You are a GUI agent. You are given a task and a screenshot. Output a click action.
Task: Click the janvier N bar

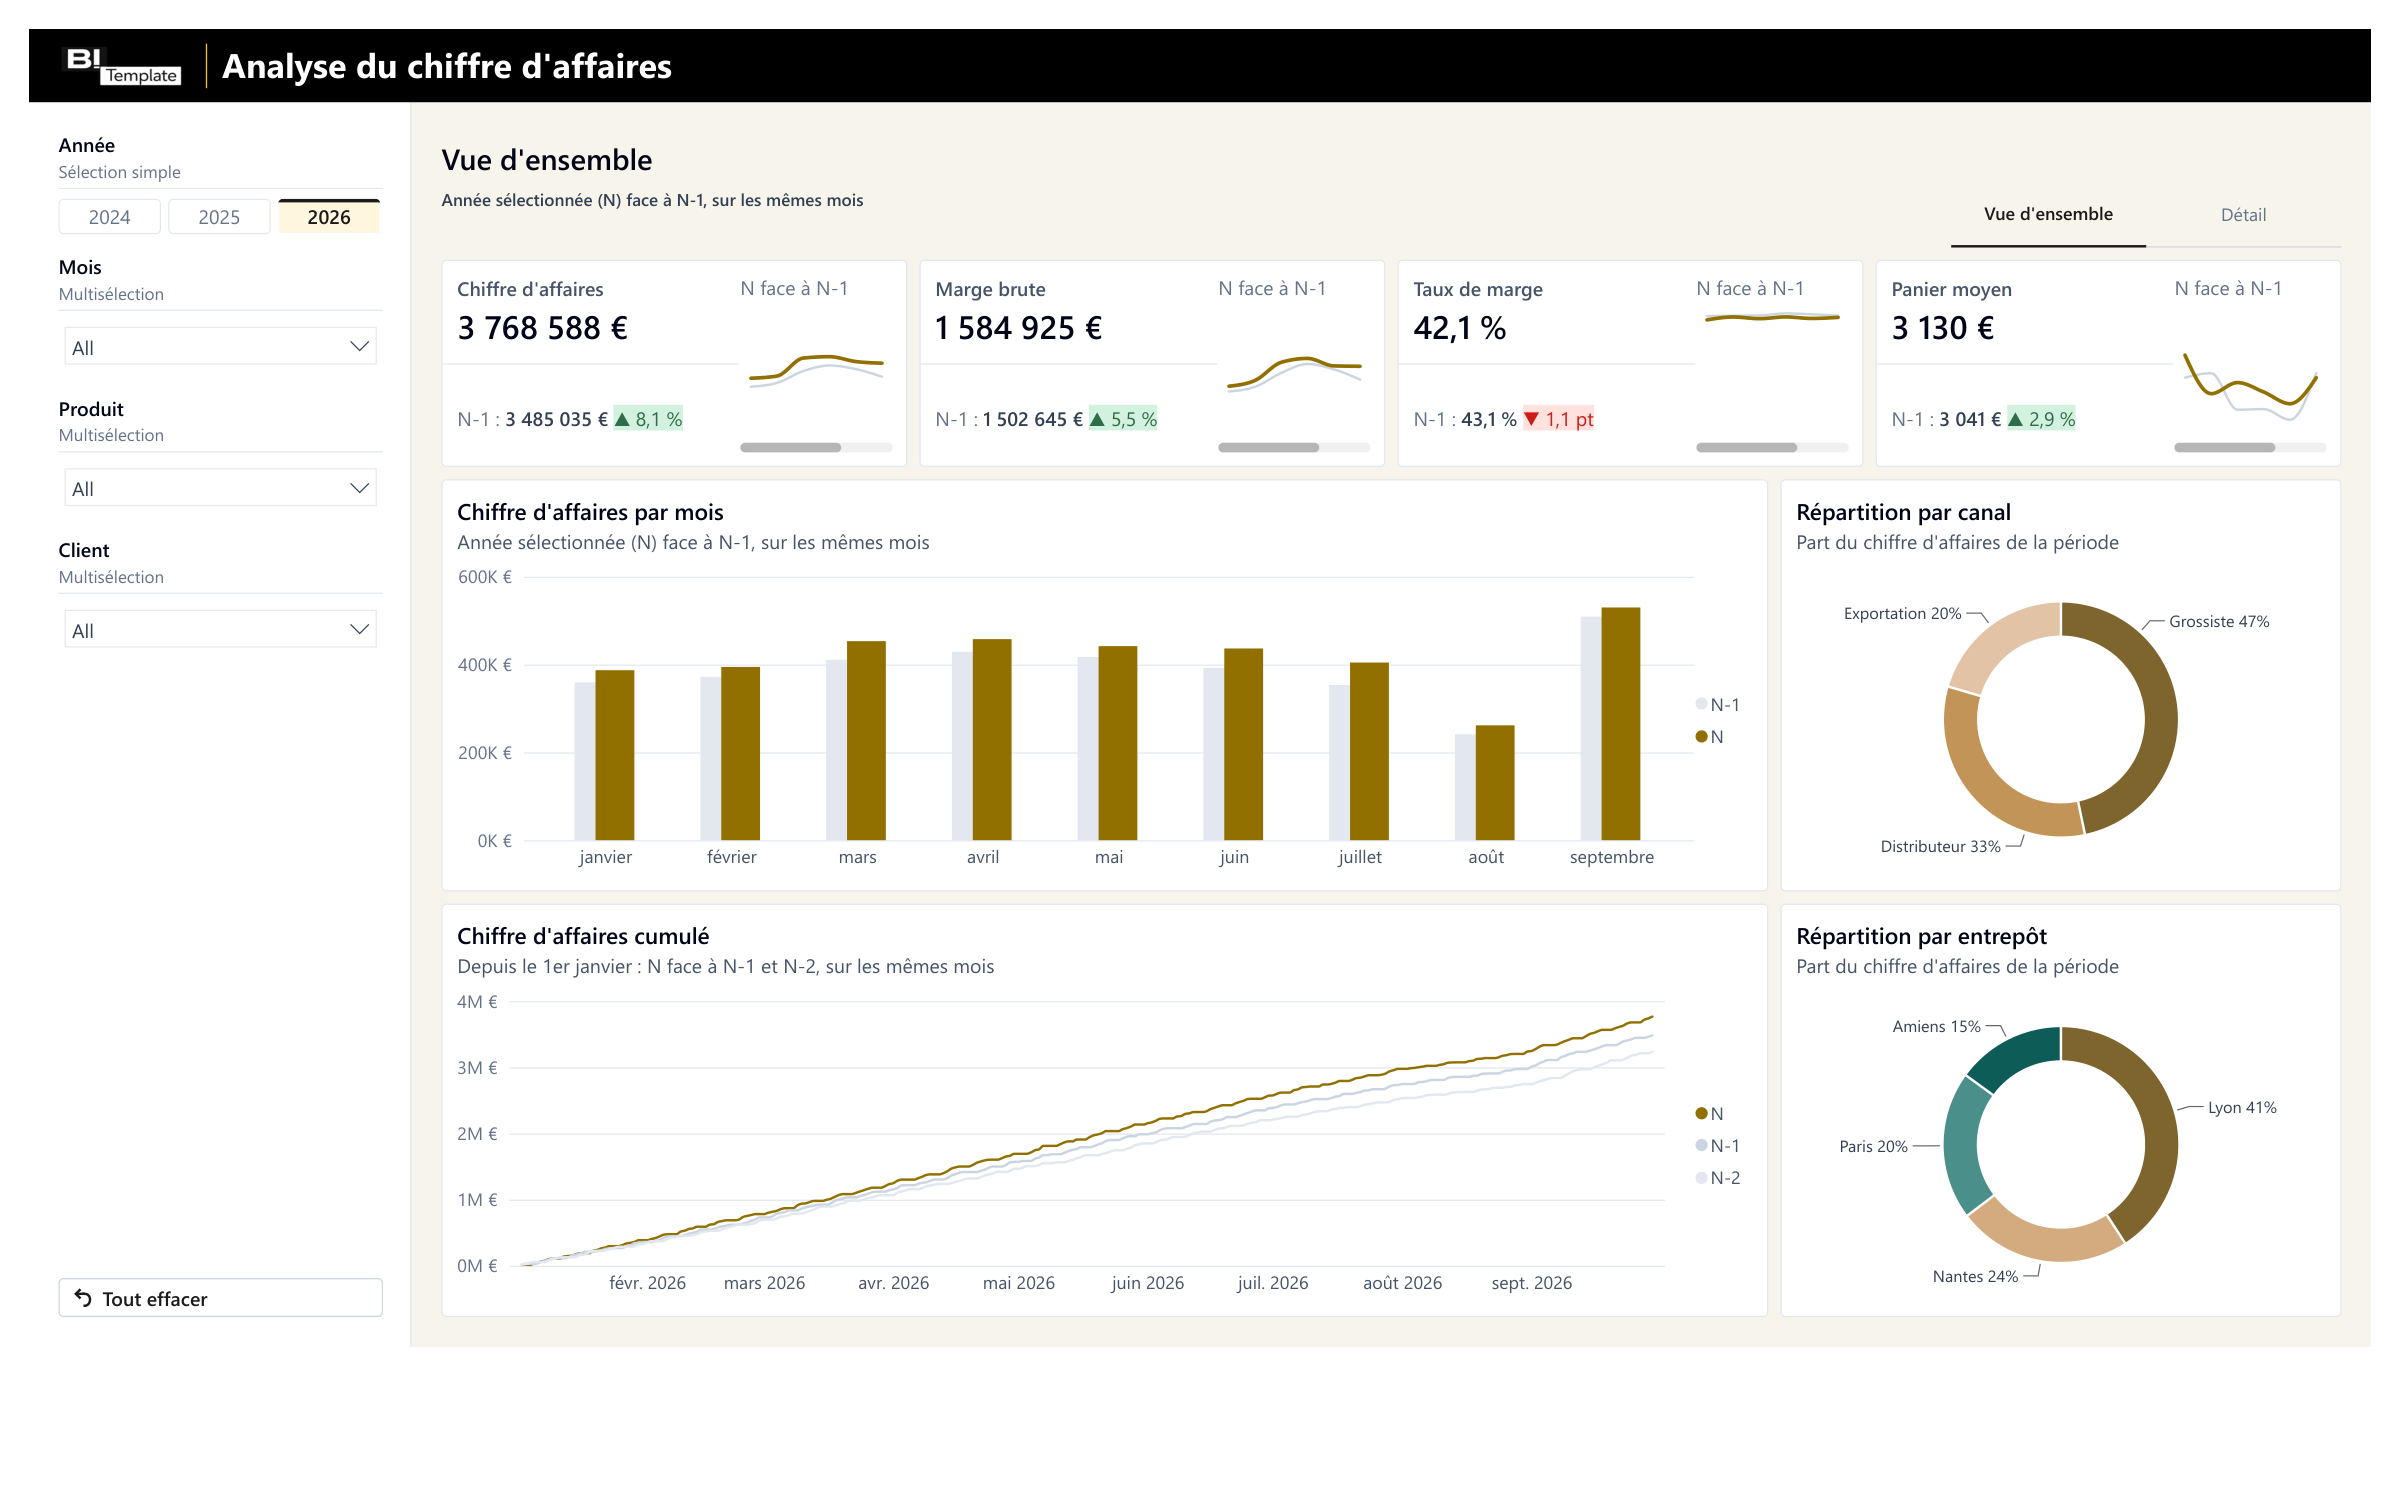click(x=614, y=755)
